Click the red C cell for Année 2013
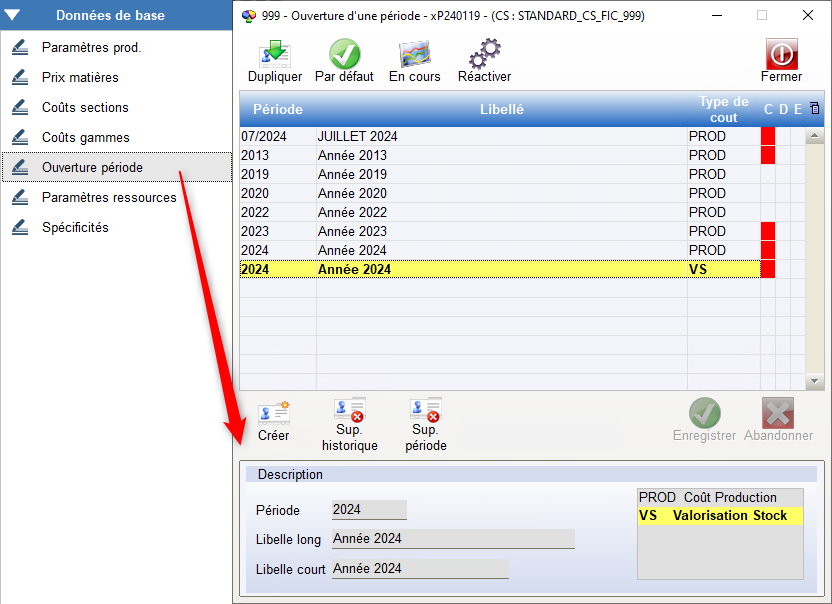Screen dimensions: 832x604 [x=768, y=155]
